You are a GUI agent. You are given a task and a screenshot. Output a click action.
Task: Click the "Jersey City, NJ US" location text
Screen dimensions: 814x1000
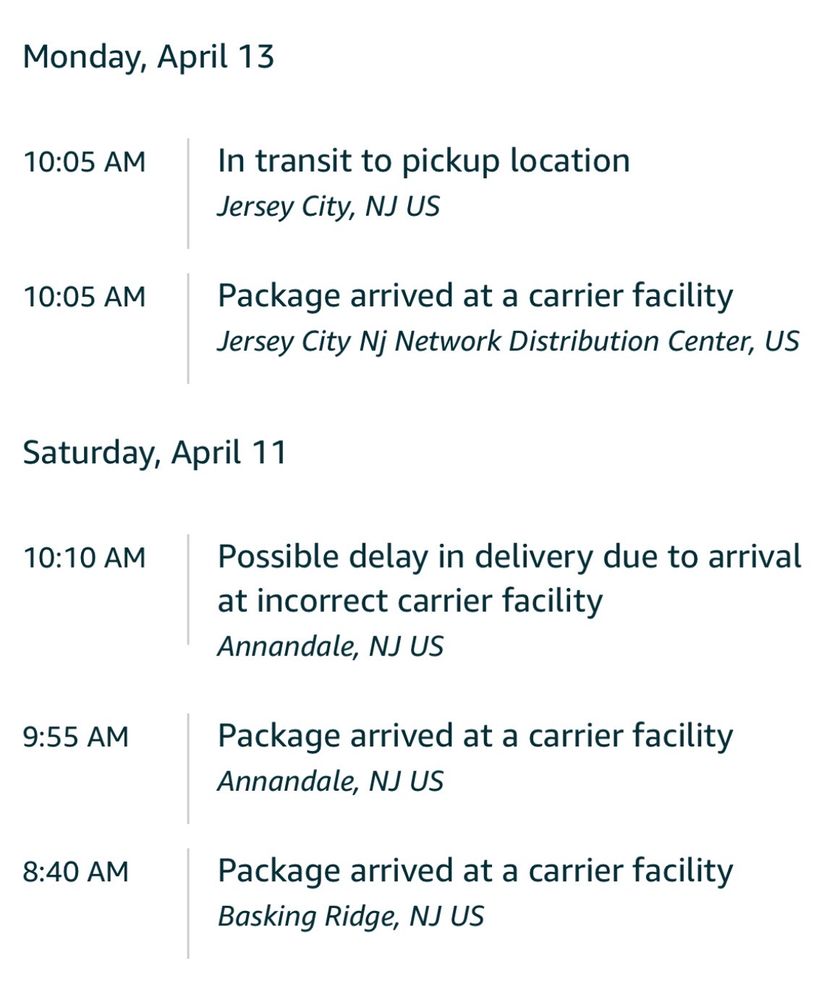click(328, 207)
